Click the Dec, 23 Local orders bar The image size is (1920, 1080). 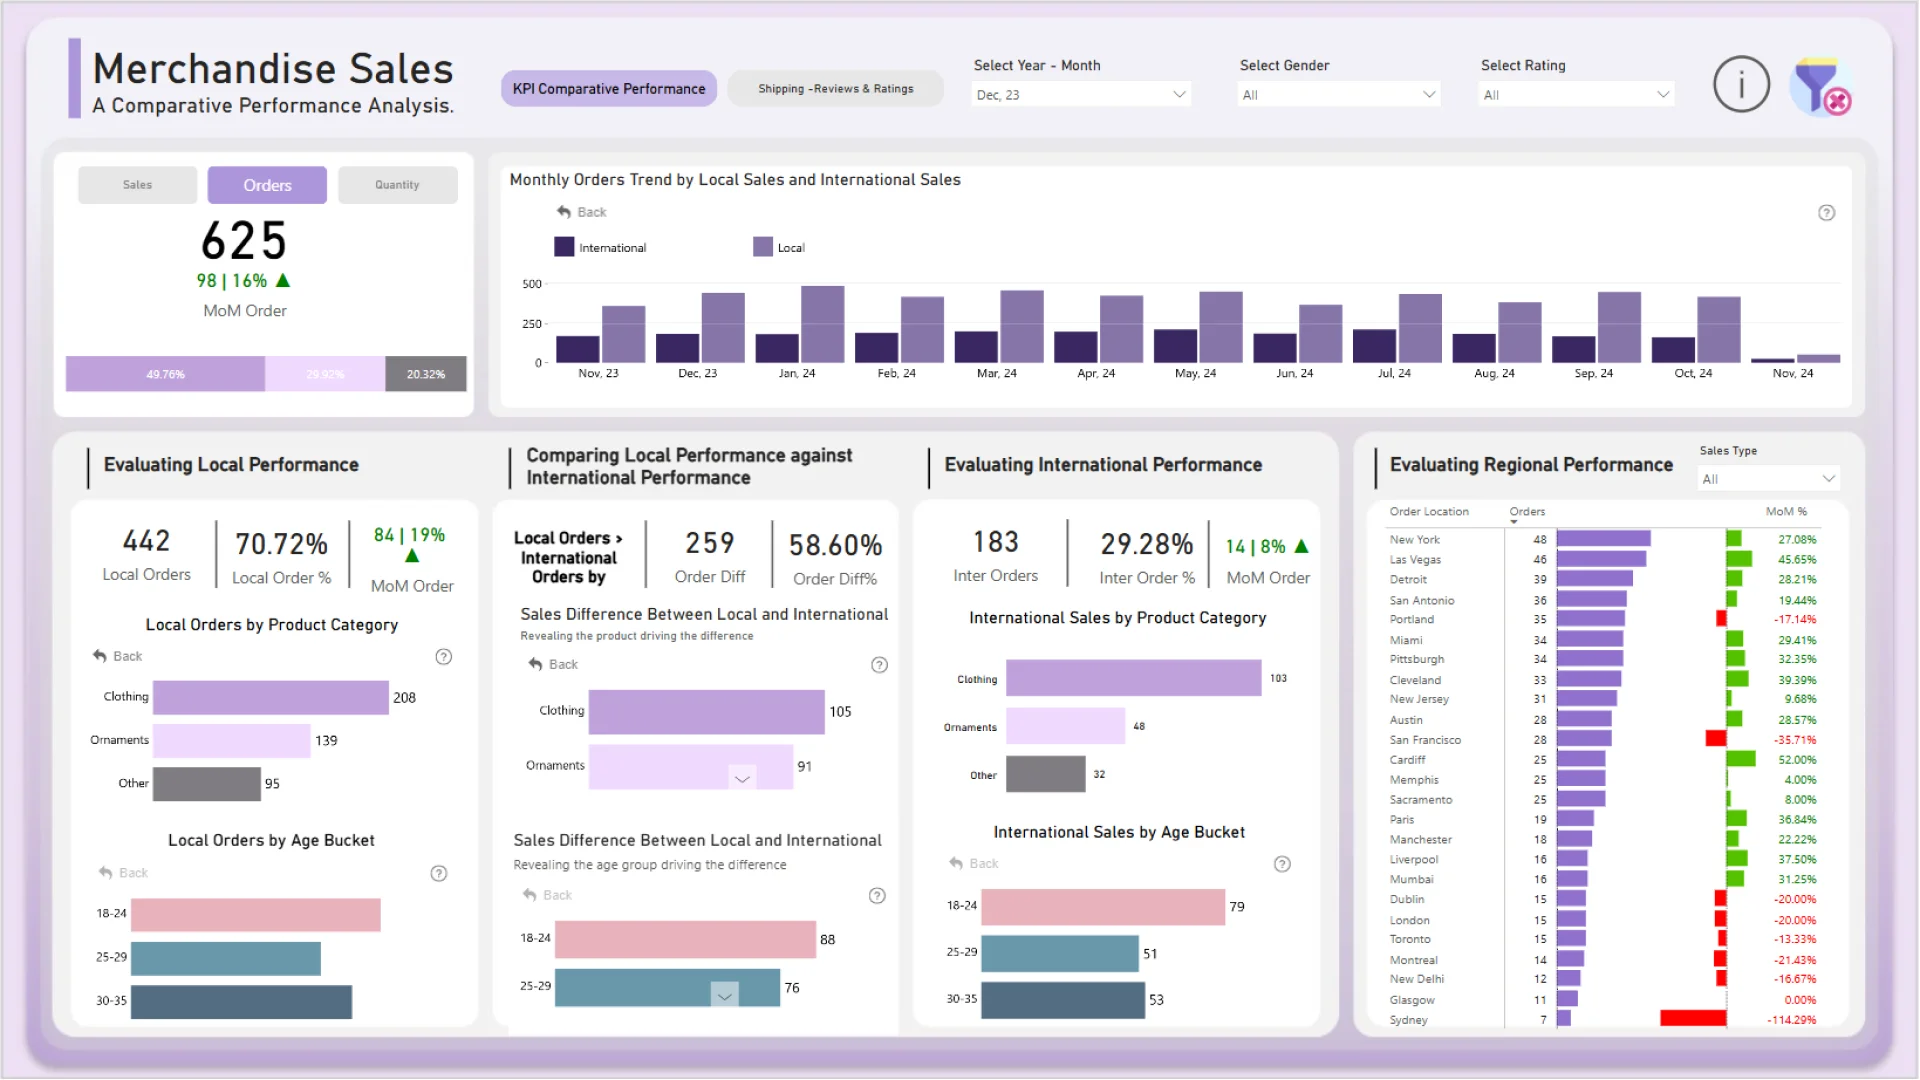(723, 328)
